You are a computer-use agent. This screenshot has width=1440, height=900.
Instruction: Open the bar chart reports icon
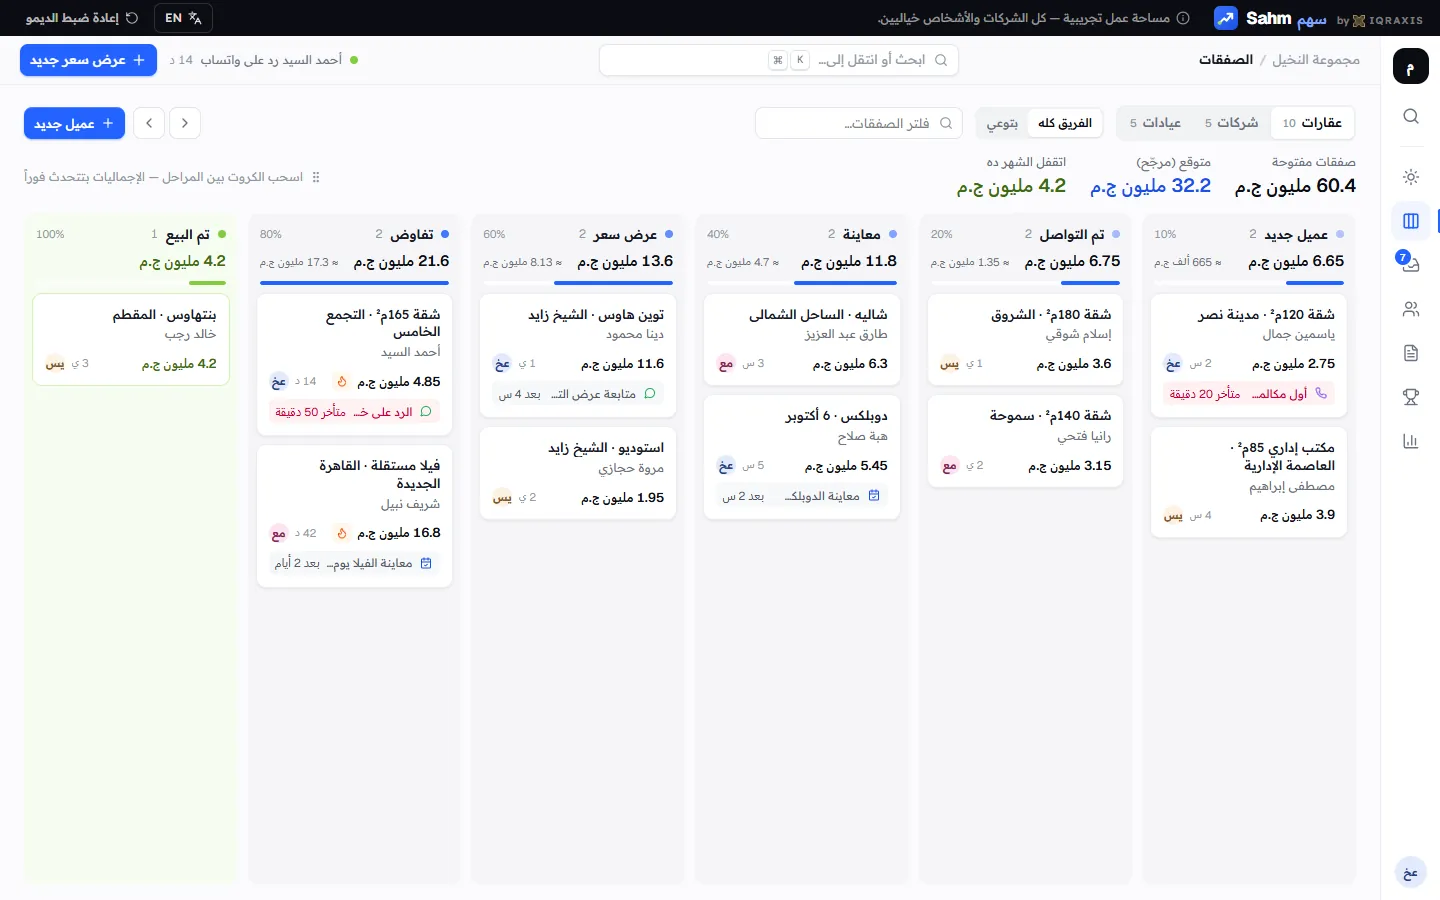[1411, 441]
